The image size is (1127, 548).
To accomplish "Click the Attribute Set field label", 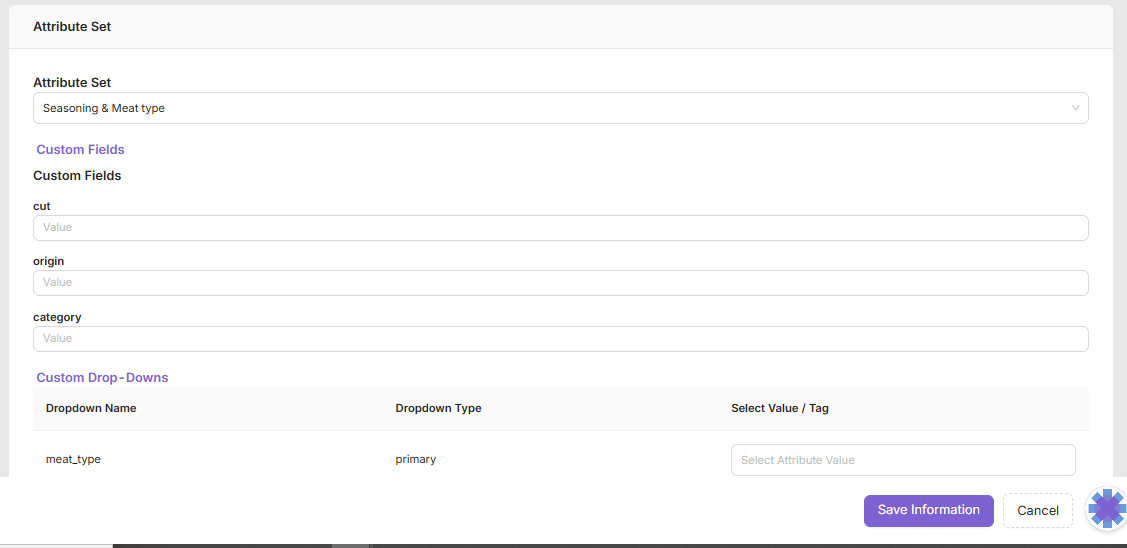I will coord(72,83).
